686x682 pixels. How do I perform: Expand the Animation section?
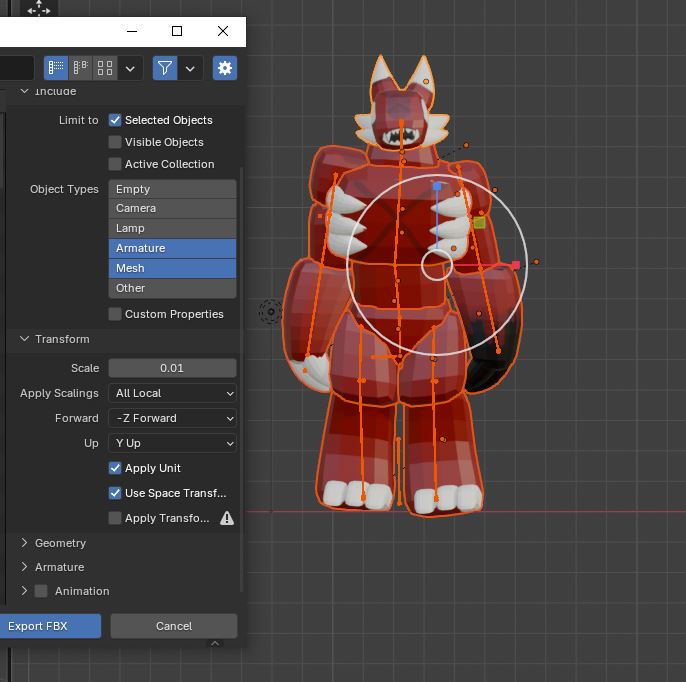pos(24,591)
